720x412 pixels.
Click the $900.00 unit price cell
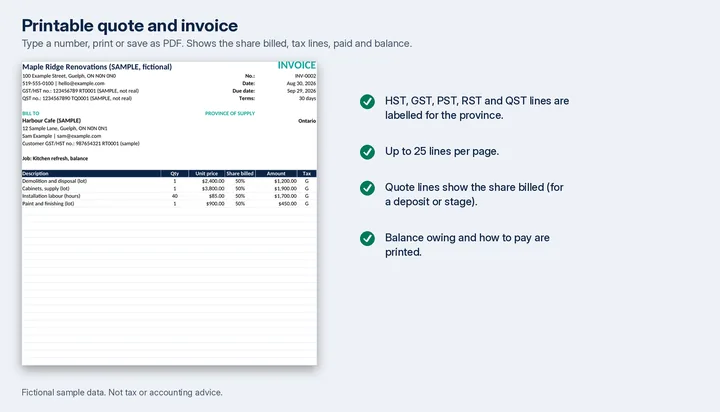click(x=215, y=203)
